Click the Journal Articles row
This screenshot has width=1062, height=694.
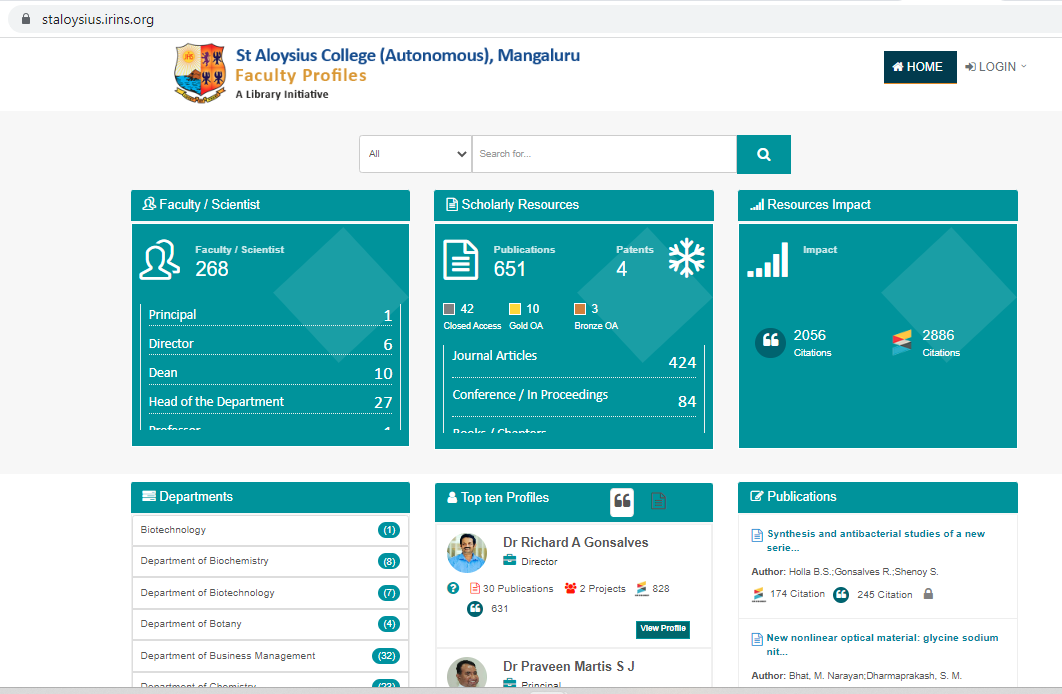(574, 360)
